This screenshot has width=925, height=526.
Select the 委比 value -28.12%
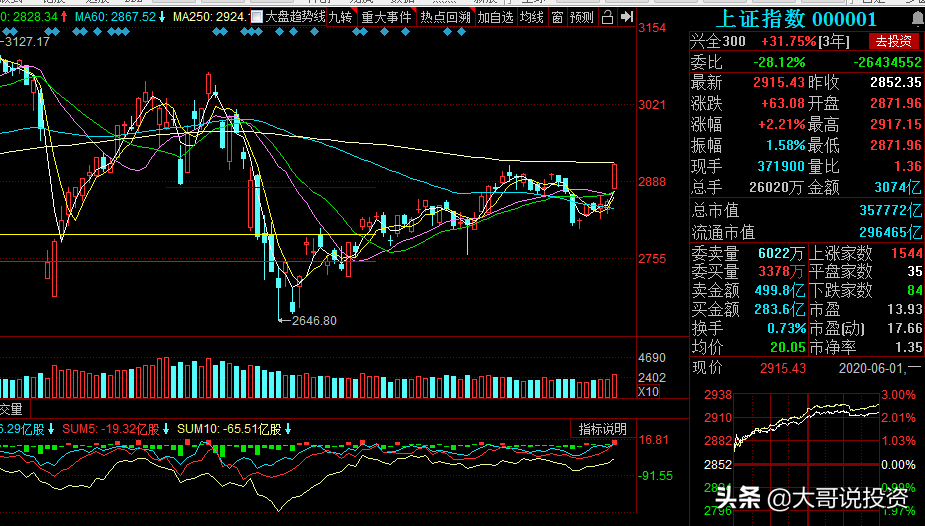pyautogui.click(x=779, y=63)
